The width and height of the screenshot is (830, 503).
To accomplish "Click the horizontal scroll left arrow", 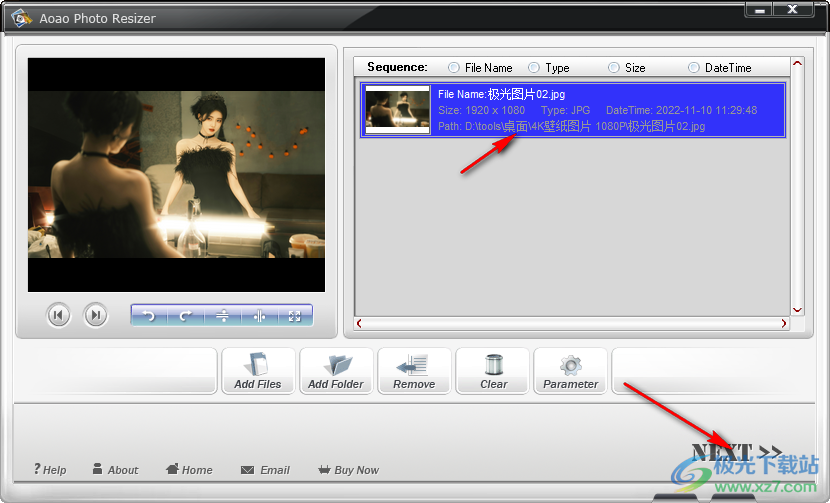I will click(359, 324).
